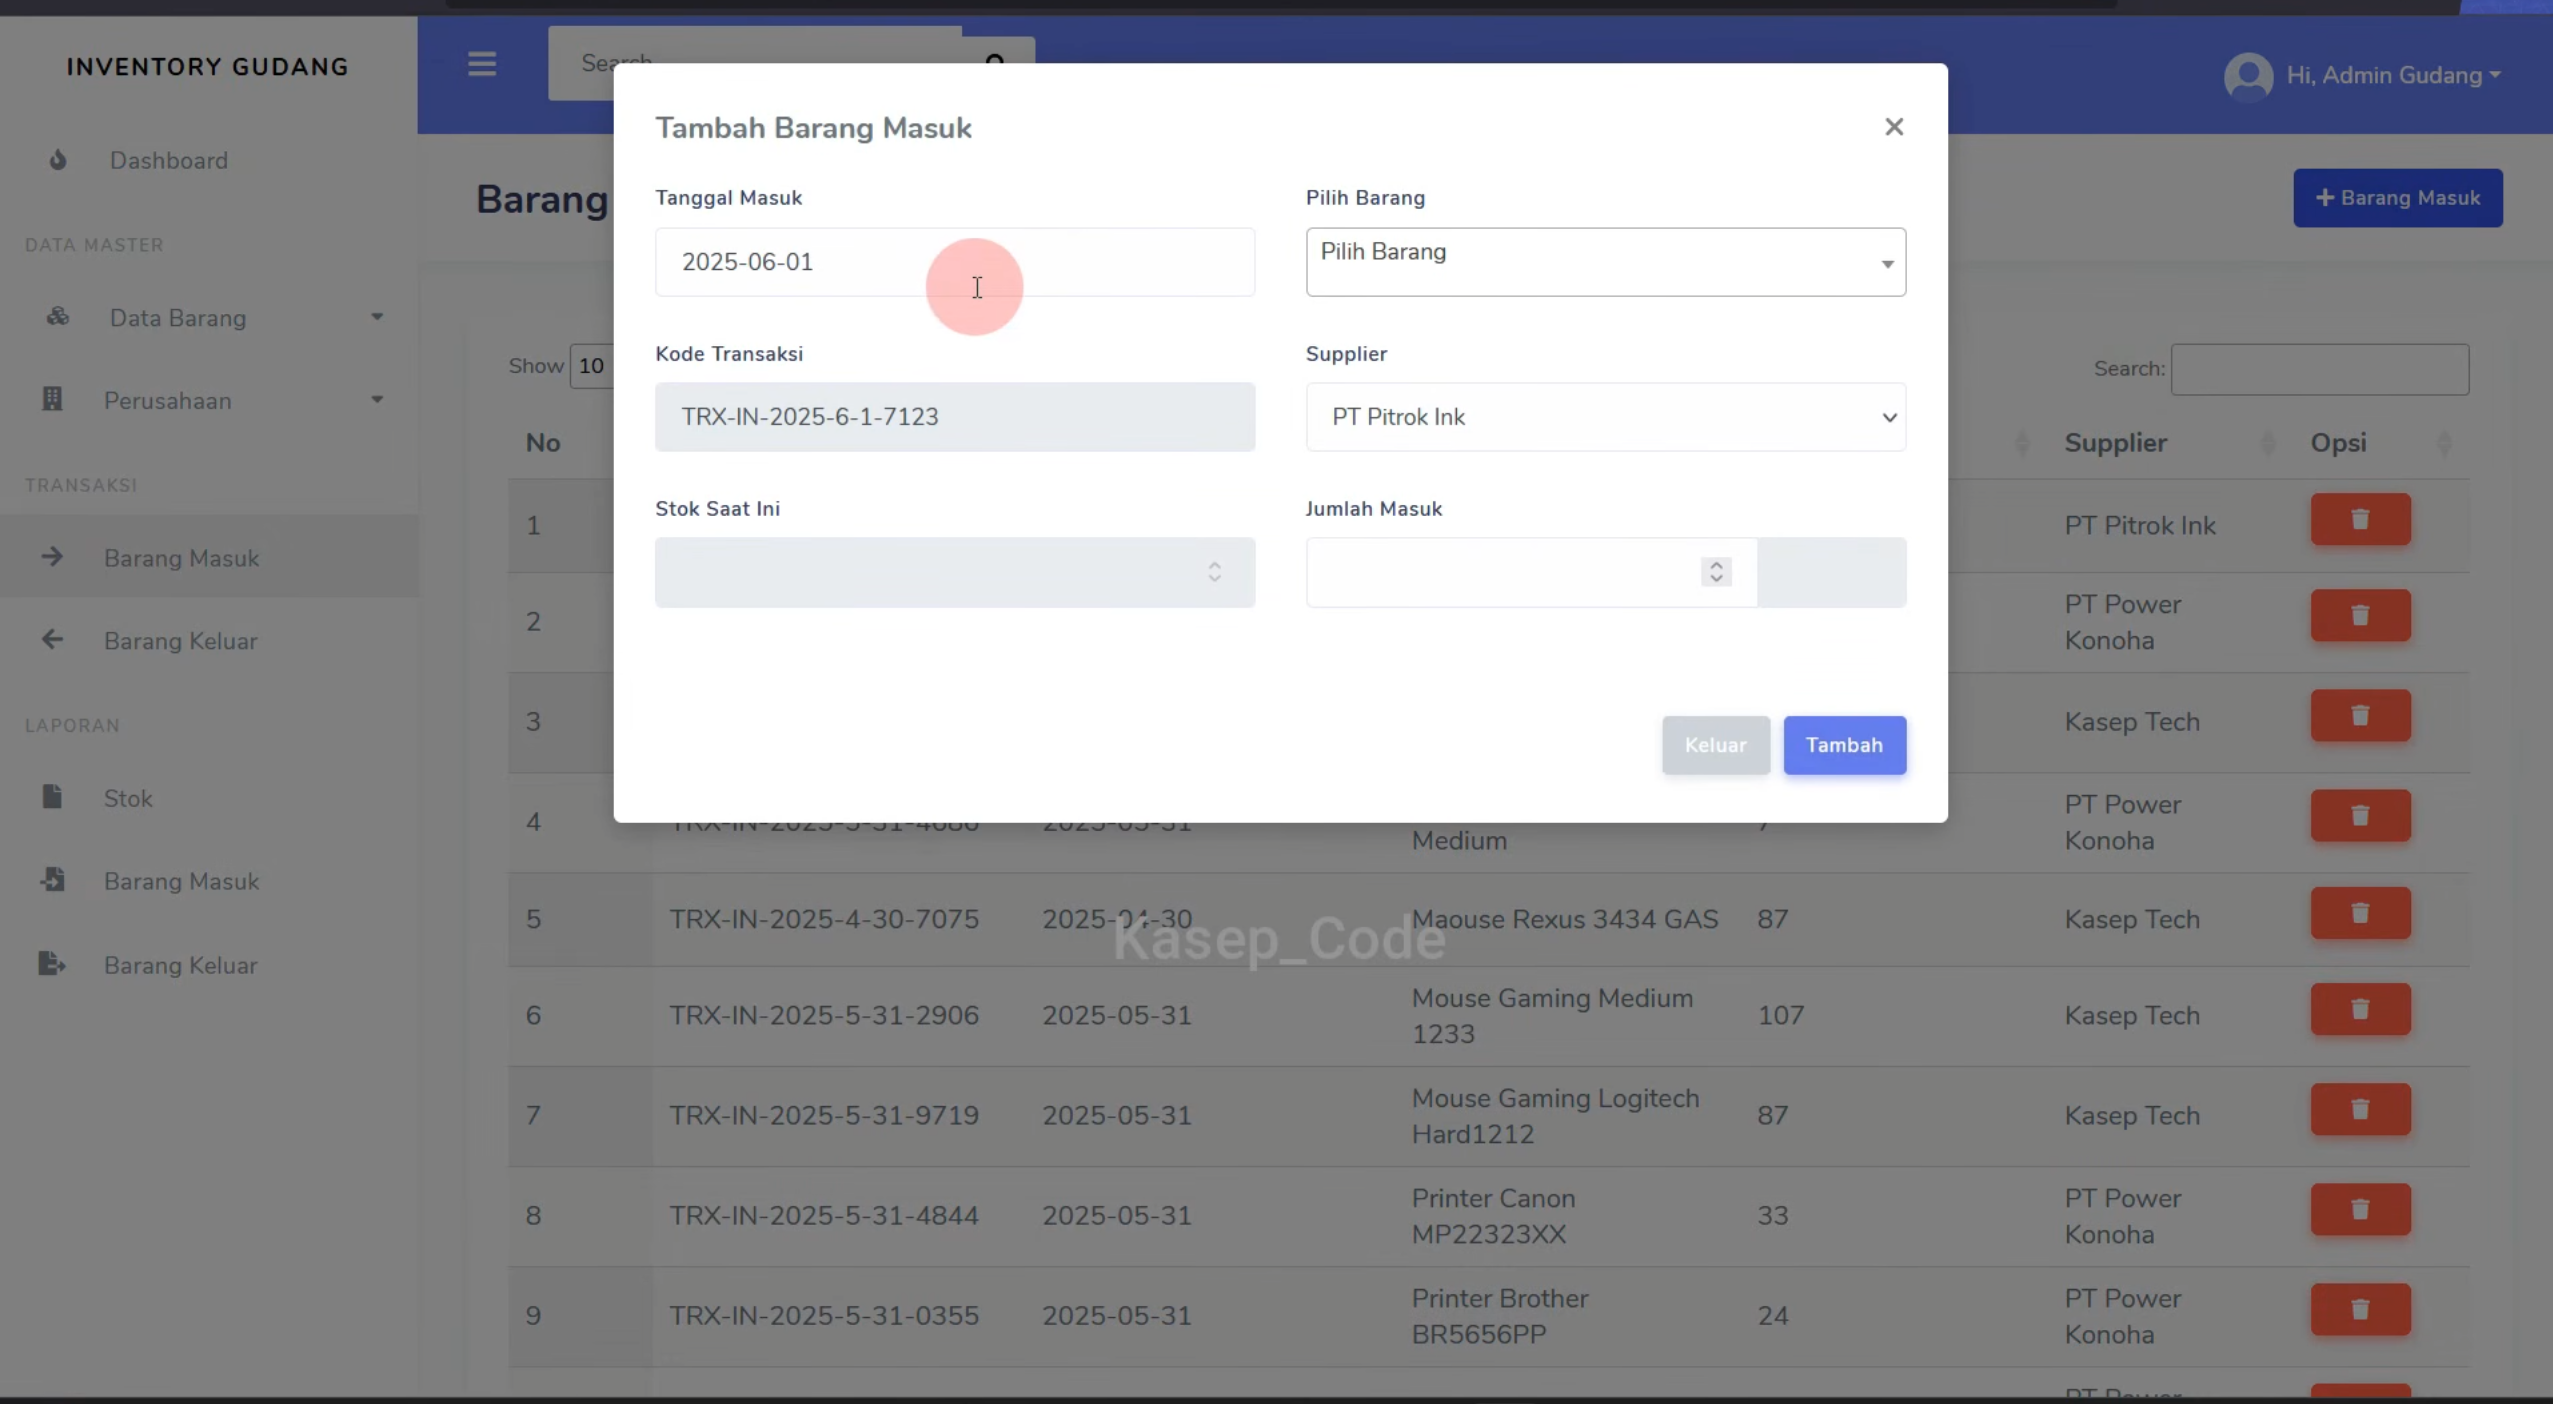Click the TRX-IN-2025-5-31-2906 cell
Screen dimensions: 2553x1404
click(824, 1016)
